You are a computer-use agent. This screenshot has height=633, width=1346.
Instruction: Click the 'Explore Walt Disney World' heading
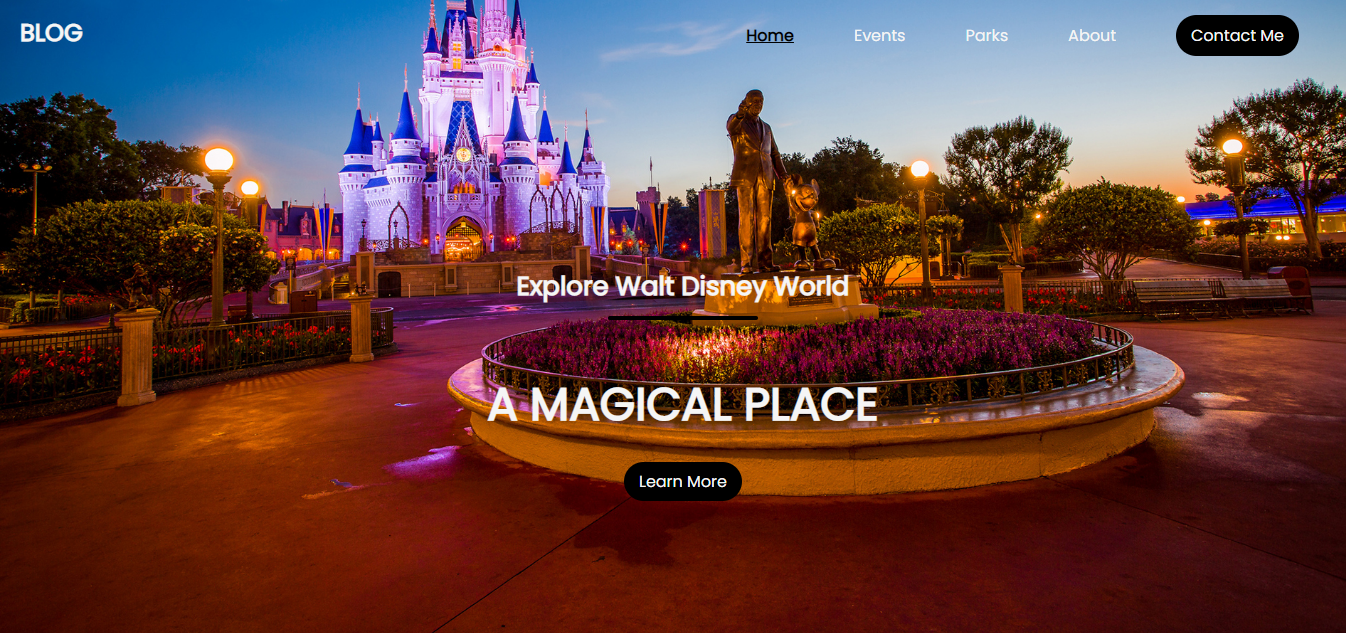(682, 287)
